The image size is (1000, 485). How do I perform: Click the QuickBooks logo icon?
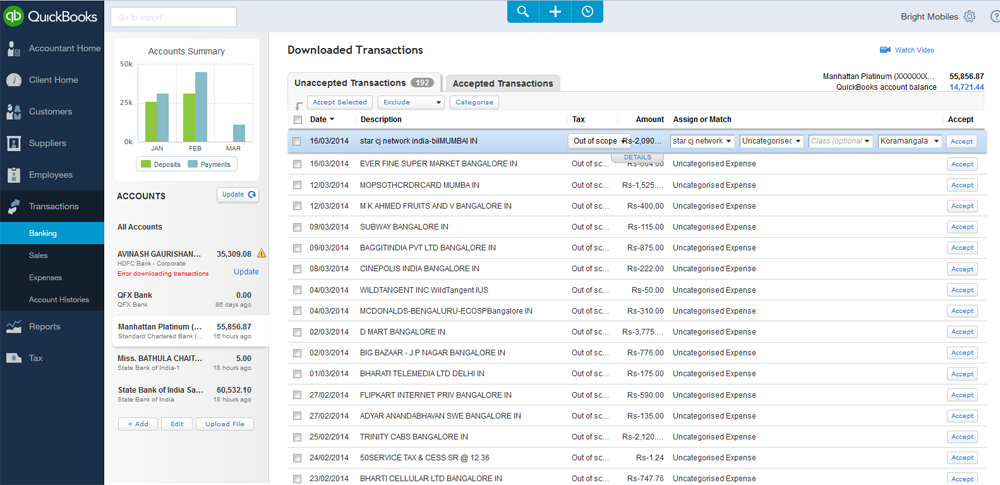click(13, 17)
